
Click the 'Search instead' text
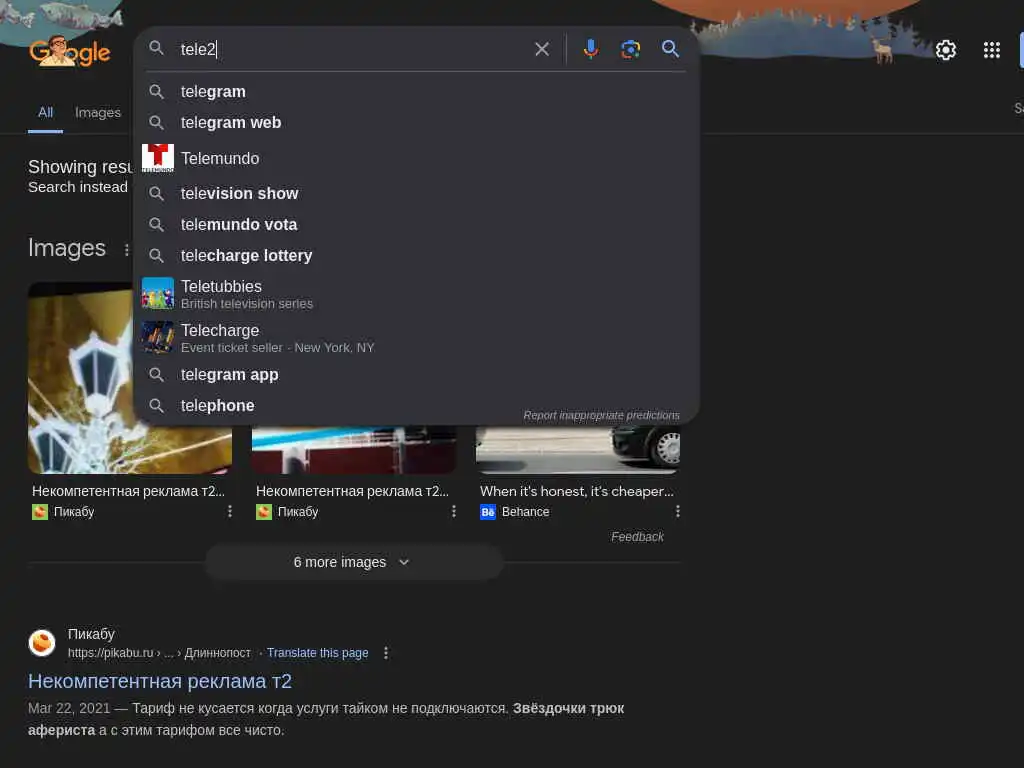78,187
